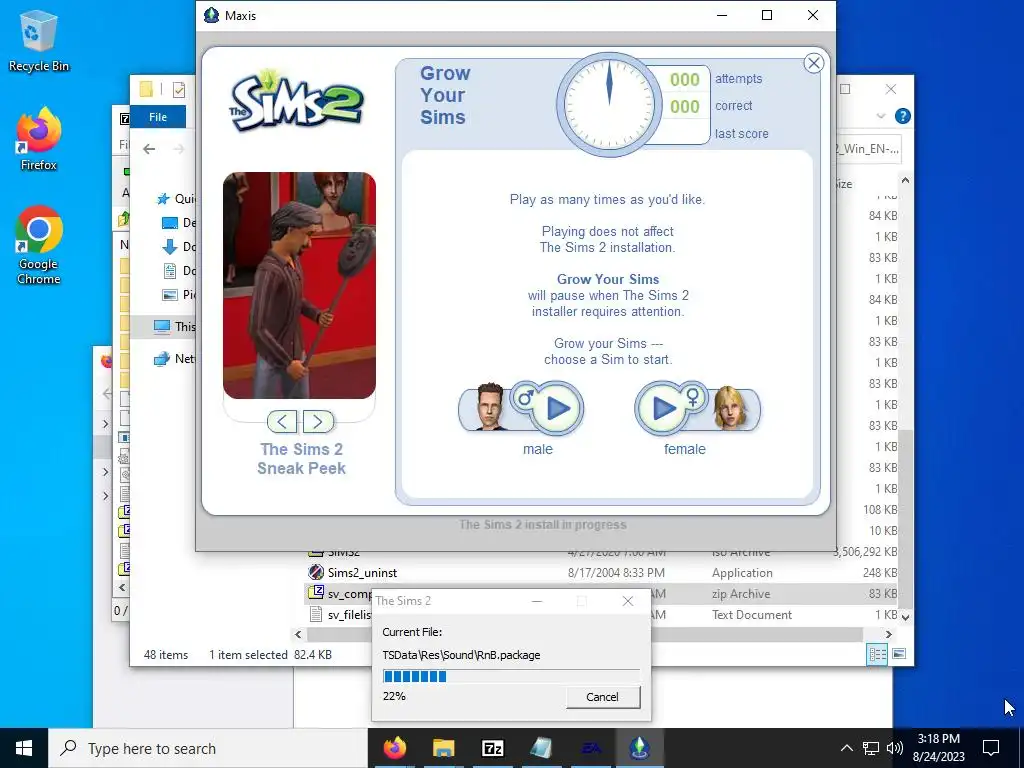Show the next Sneak Peek image
1024x768 pixels.
pos(318,422)
